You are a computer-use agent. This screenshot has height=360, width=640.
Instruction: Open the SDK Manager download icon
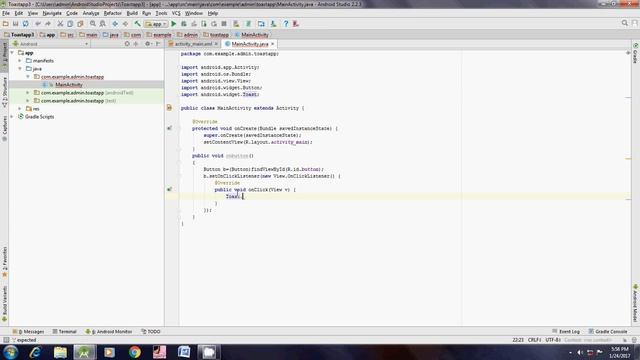273,24
